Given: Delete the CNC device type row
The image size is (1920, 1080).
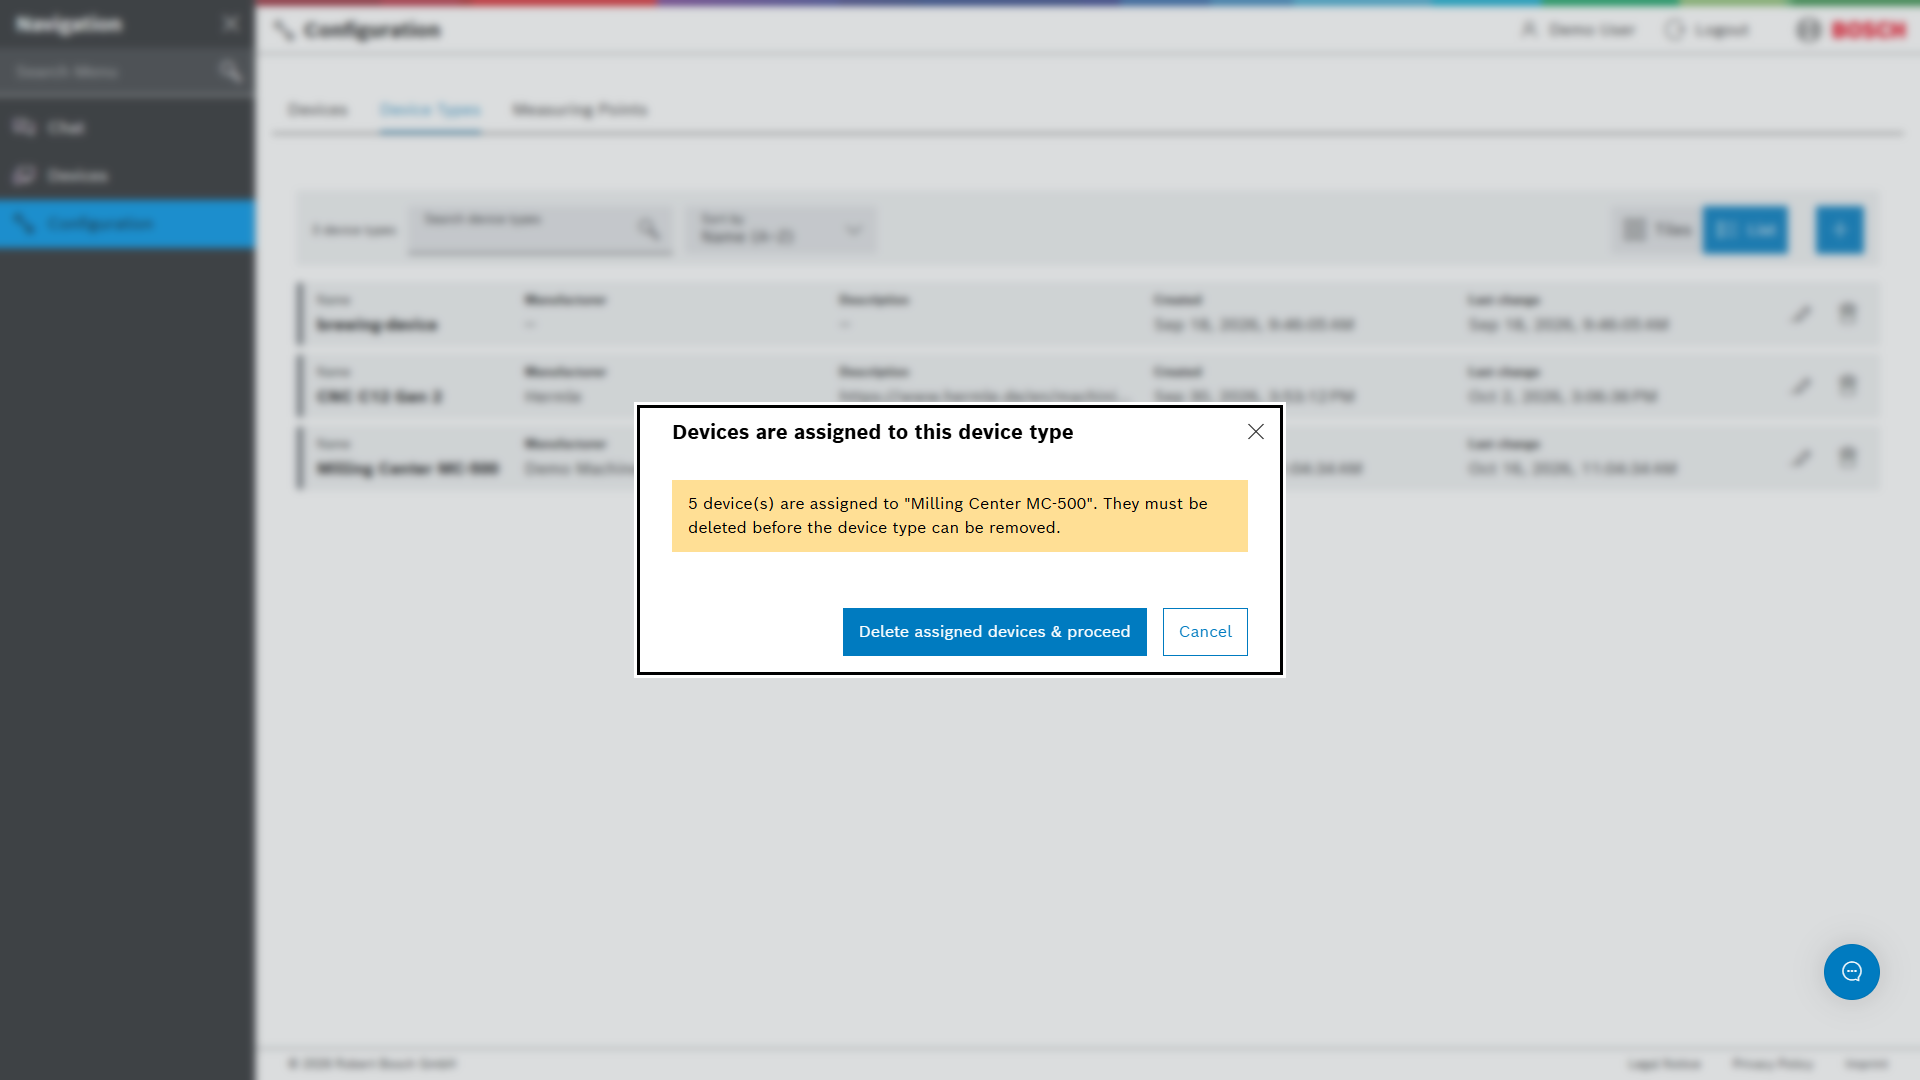Looking at the screenshot, I should pos(1847,386).
